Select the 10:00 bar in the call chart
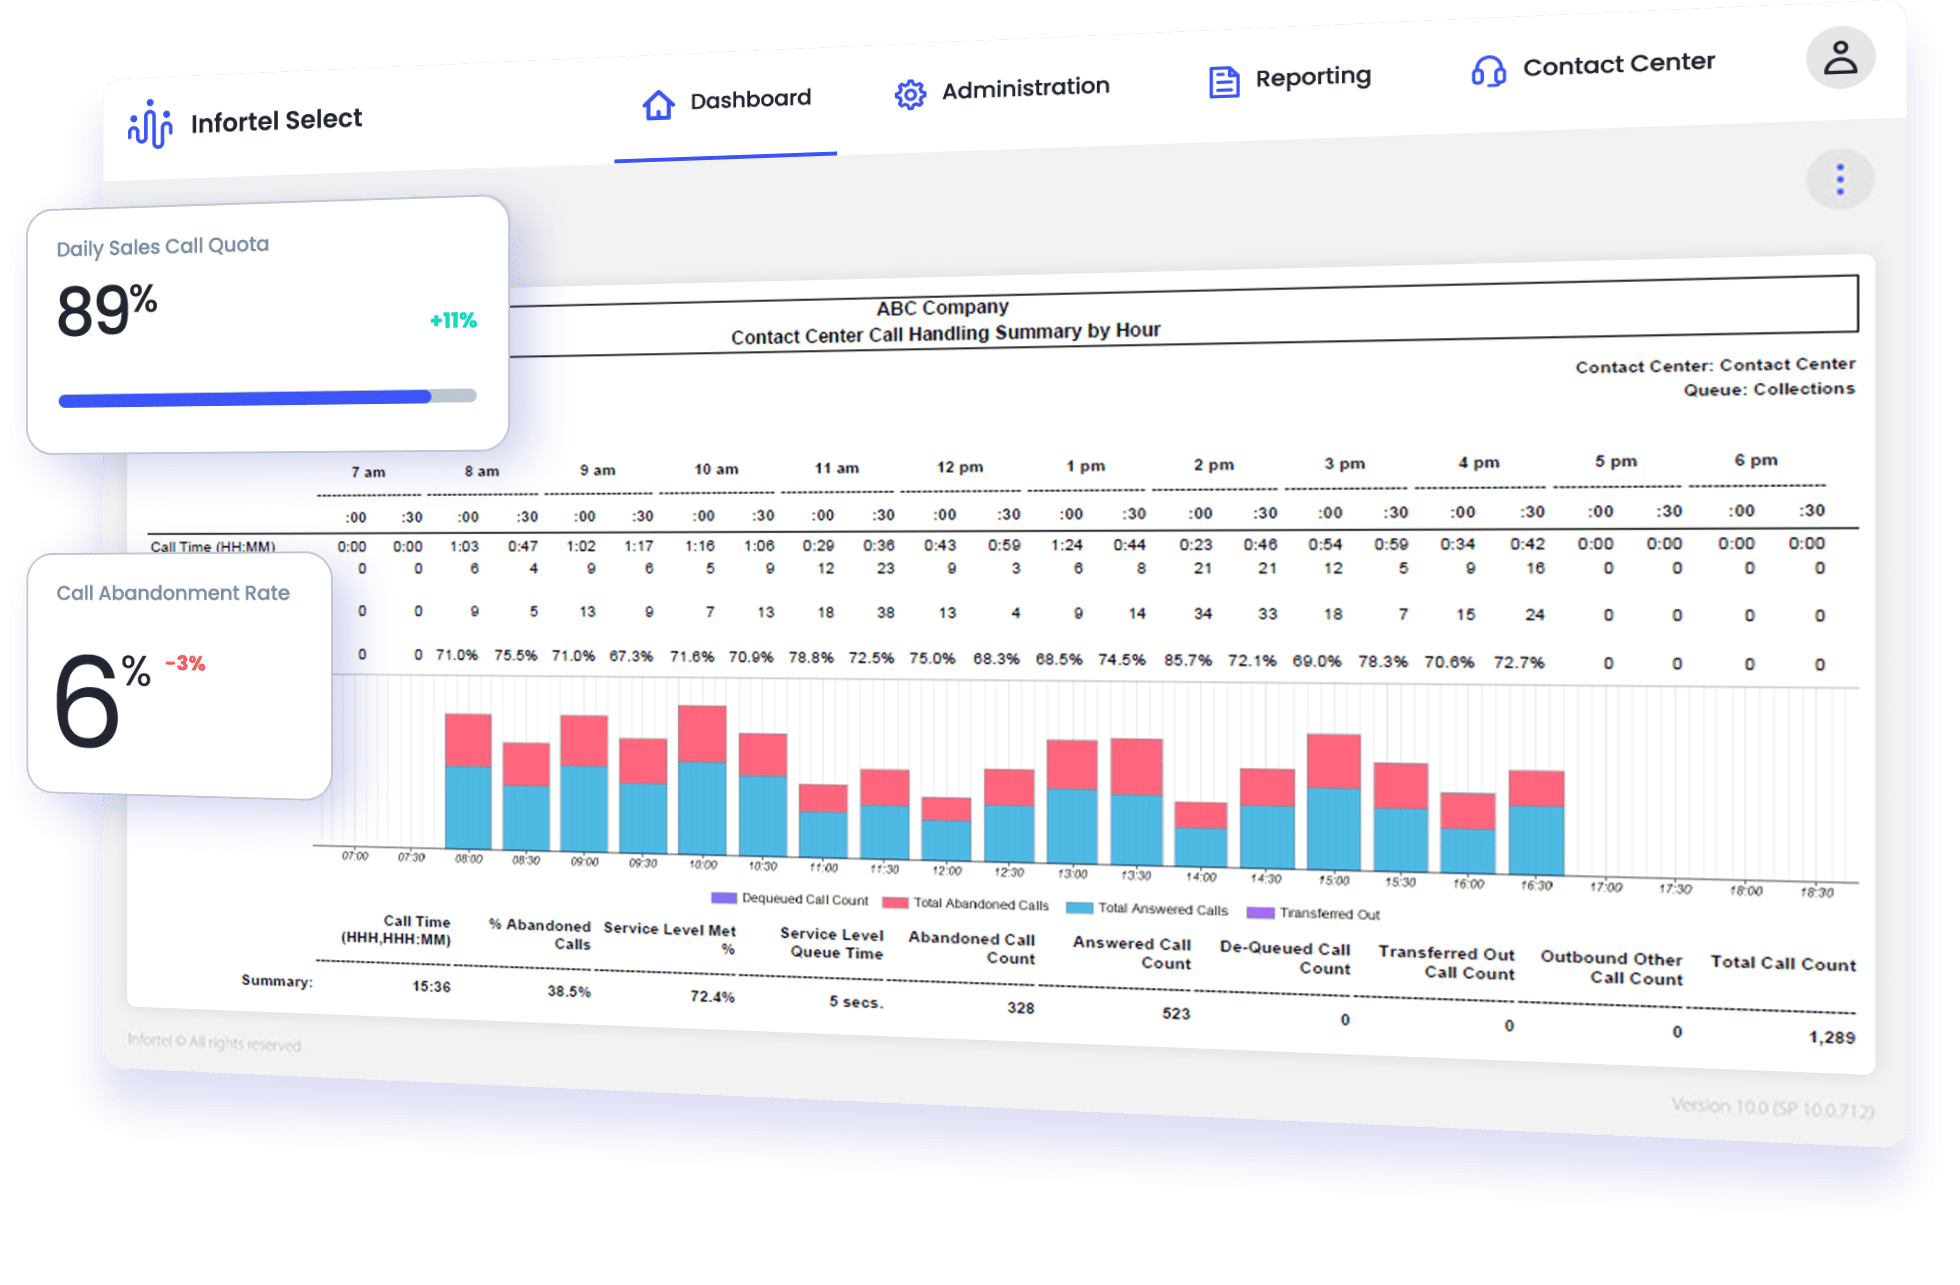This screenshot has height=1285, width=1960. tap(704, 780)
